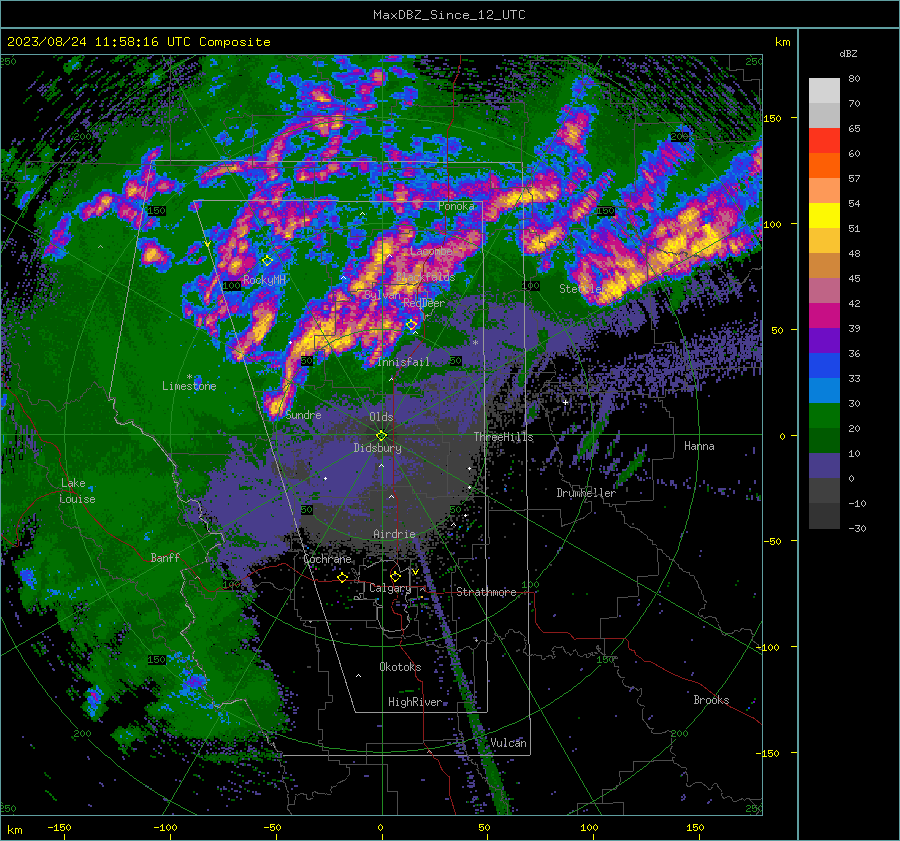Click the yellow diamond marker below Cochrane label

click(x=343, y=578)
